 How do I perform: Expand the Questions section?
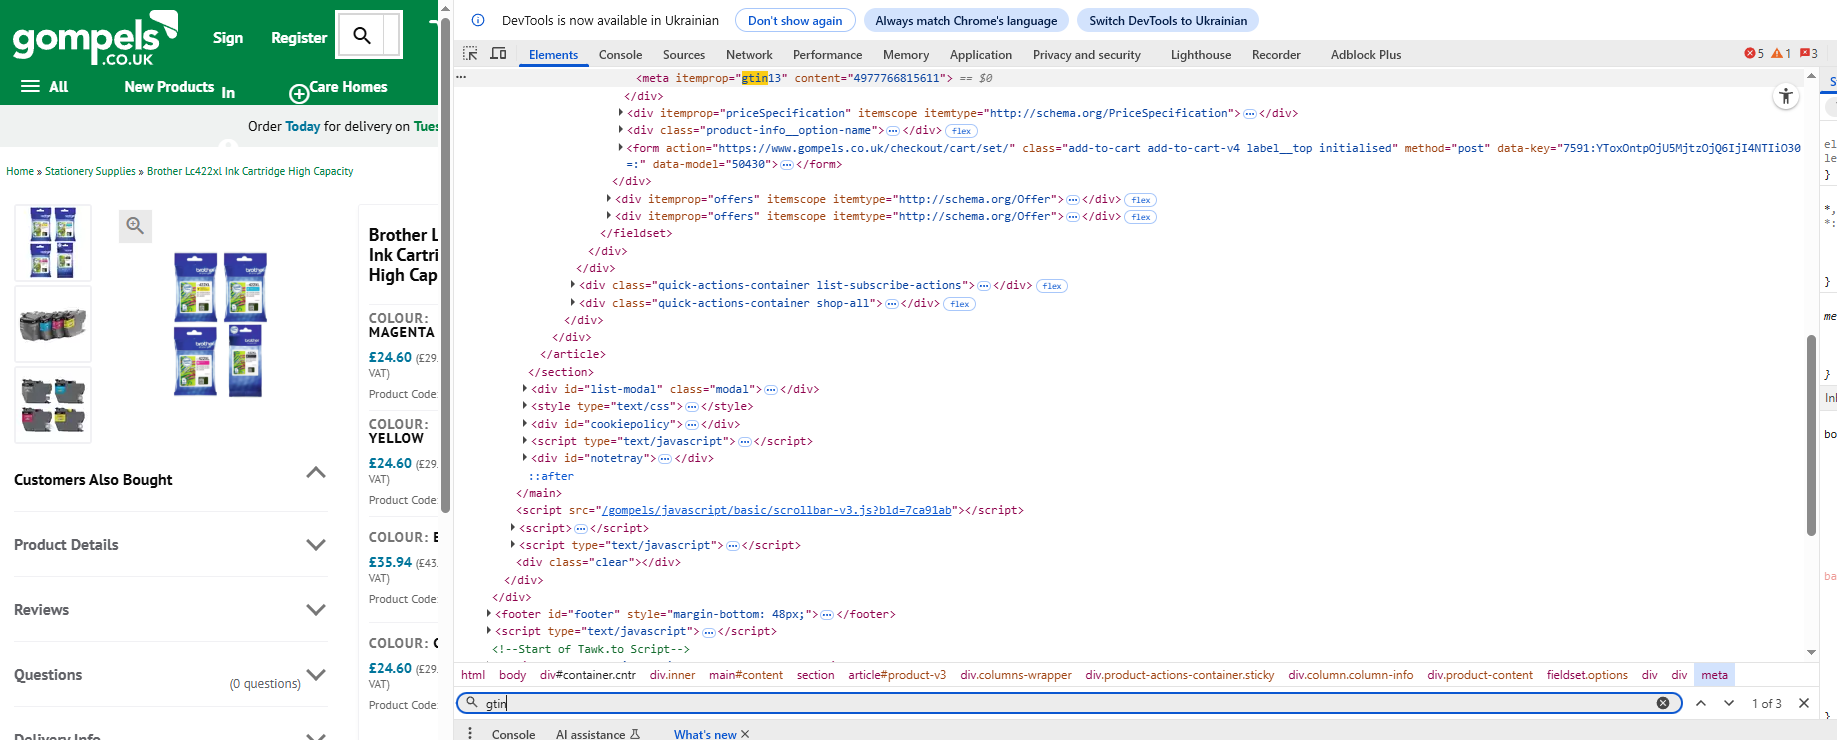[x=316, y=675]
